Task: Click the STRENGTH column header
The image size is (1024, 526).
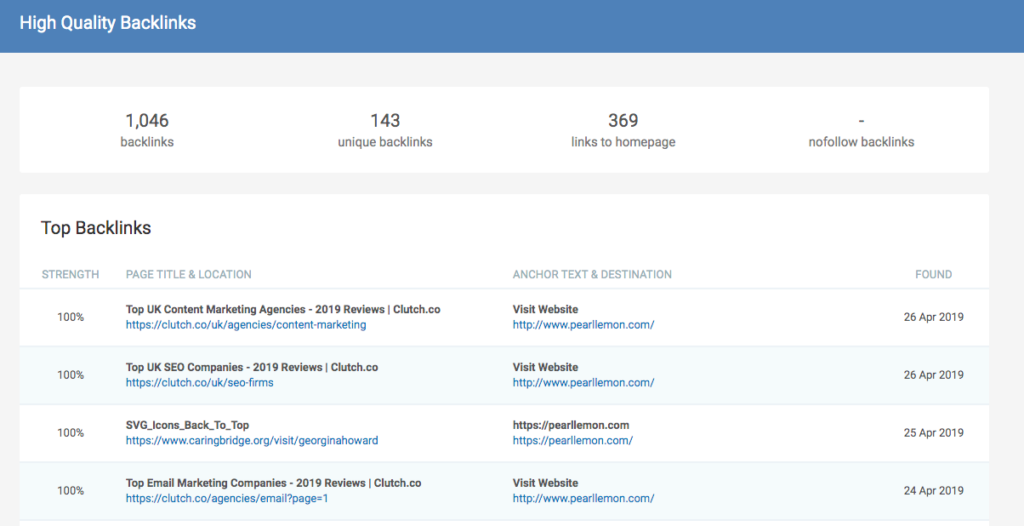Action: (x=71, y=274)
